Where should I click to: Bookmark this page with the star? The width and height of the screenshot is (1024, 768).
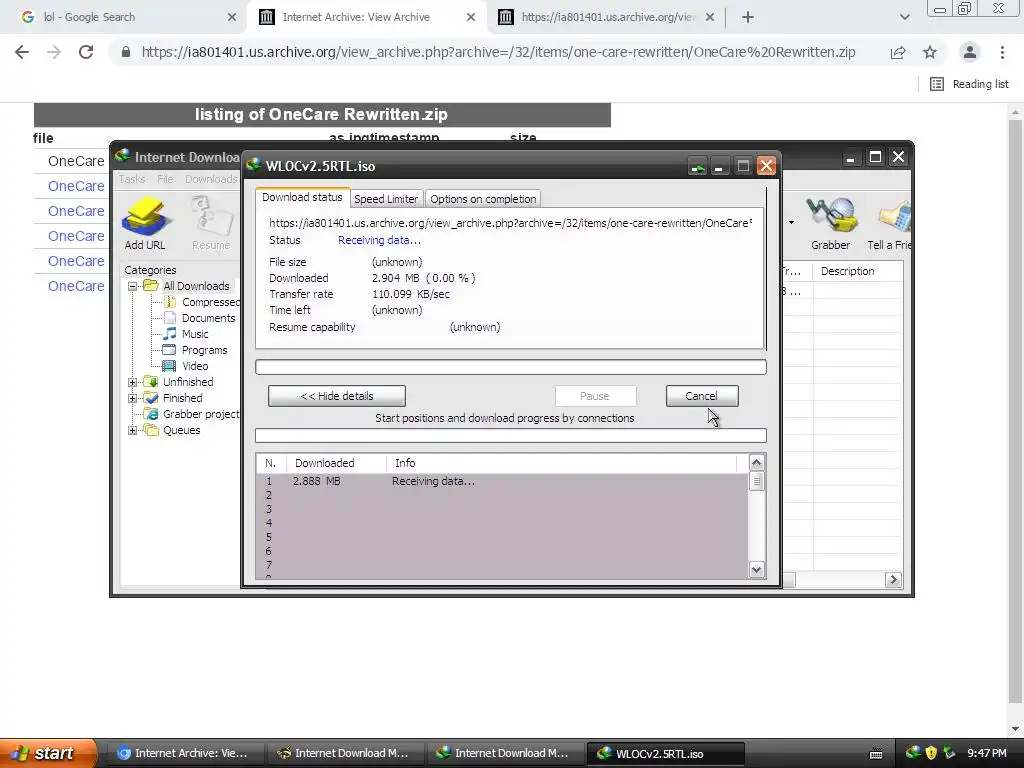click(x=930, y=52)
